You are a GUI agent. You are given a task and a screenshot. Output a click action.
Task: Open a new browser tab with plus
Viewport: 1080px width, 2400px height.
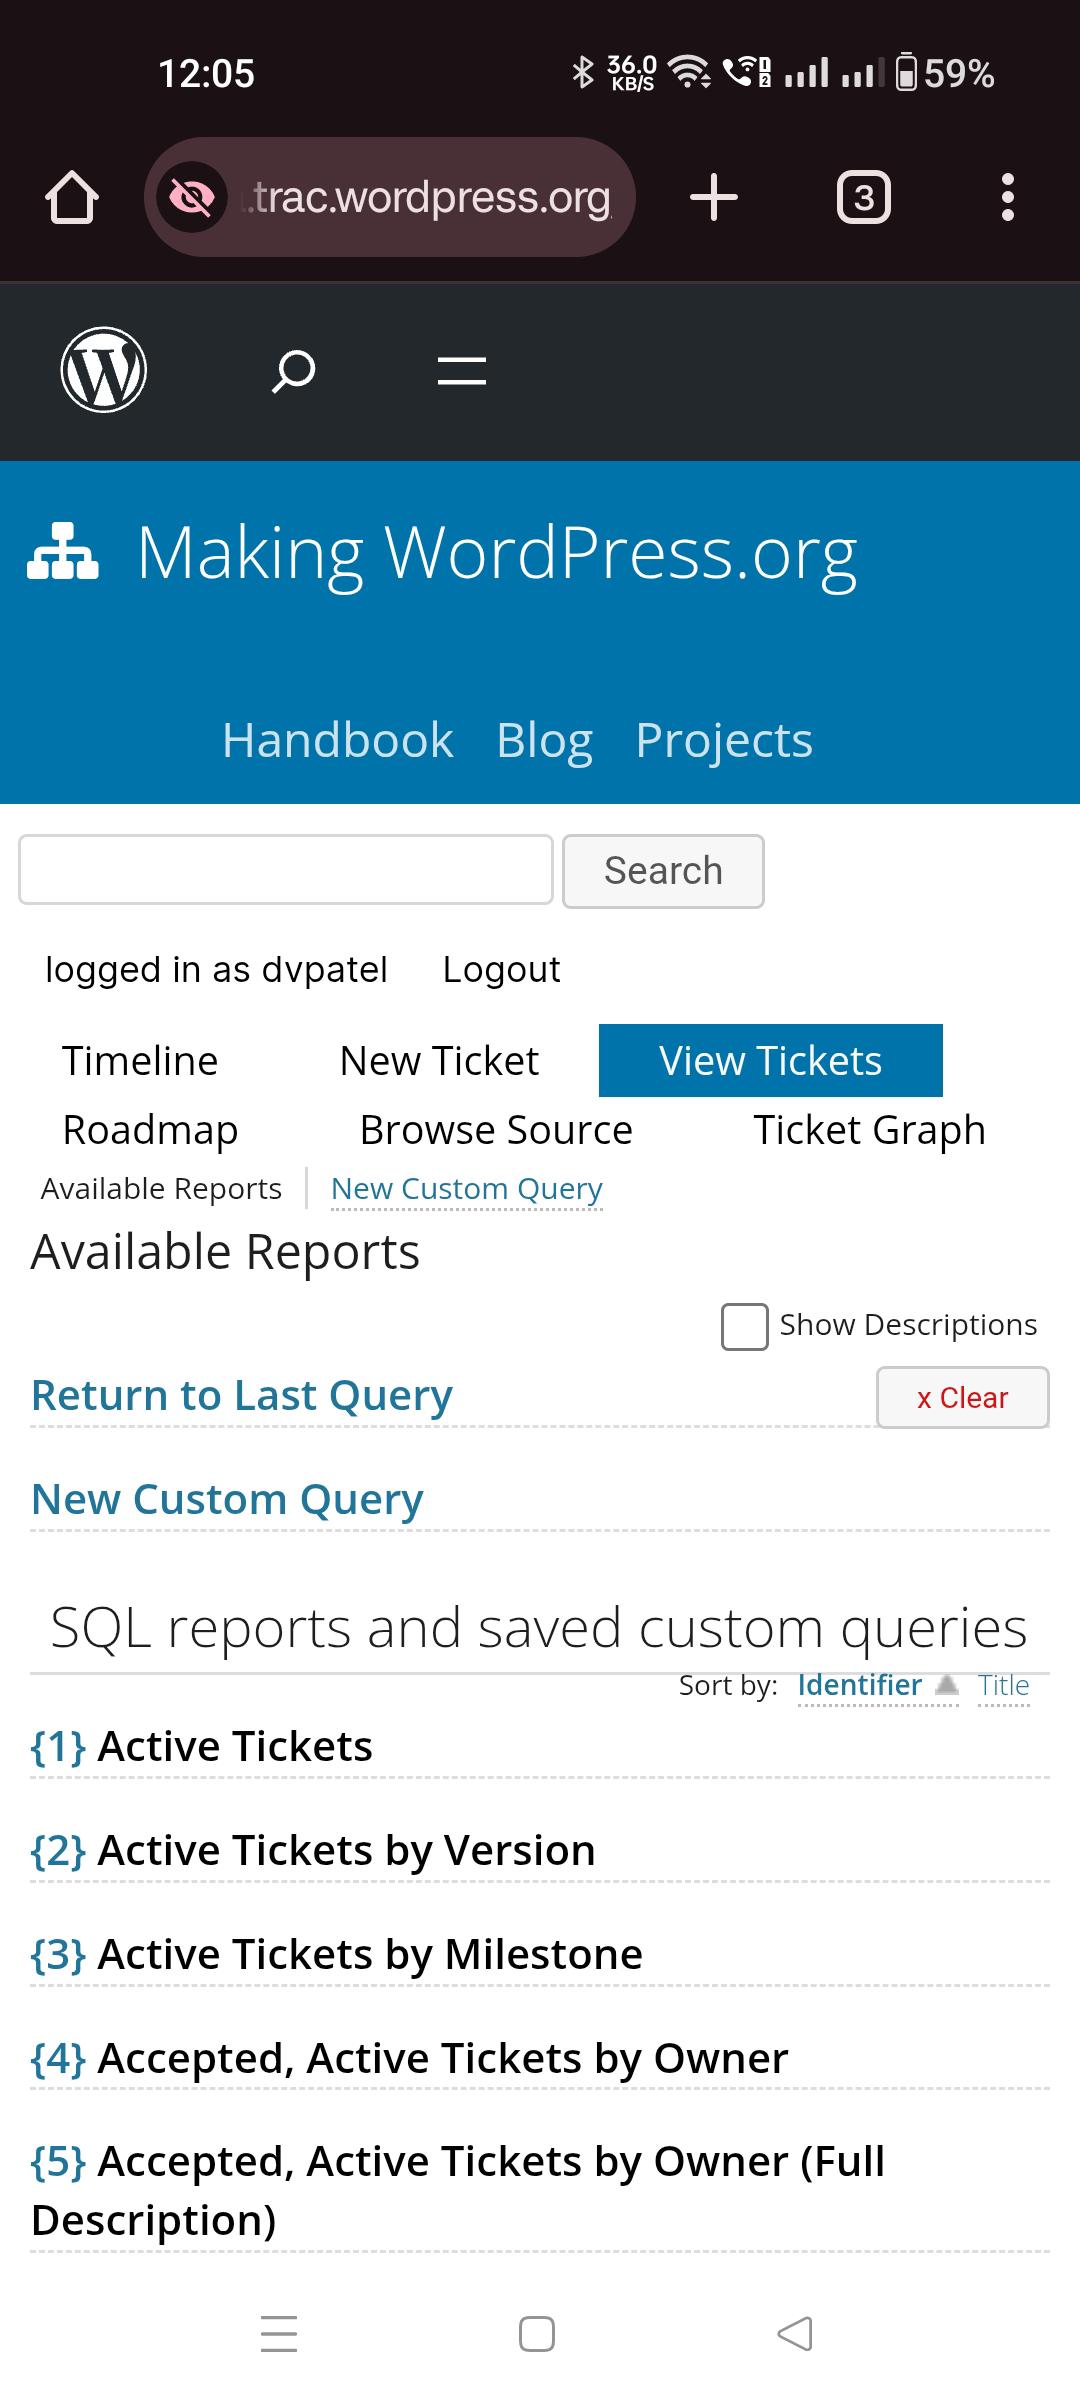[714, 197]
